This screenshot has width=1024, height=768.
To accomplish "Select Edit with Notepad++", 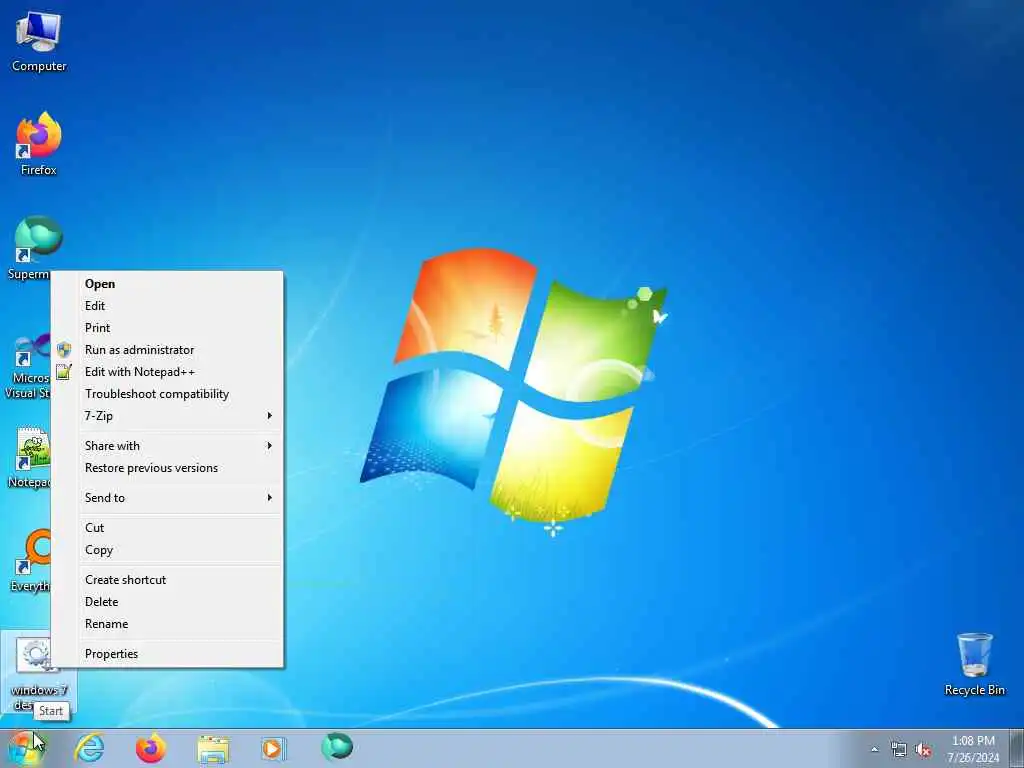I will [x=168, y=372].
